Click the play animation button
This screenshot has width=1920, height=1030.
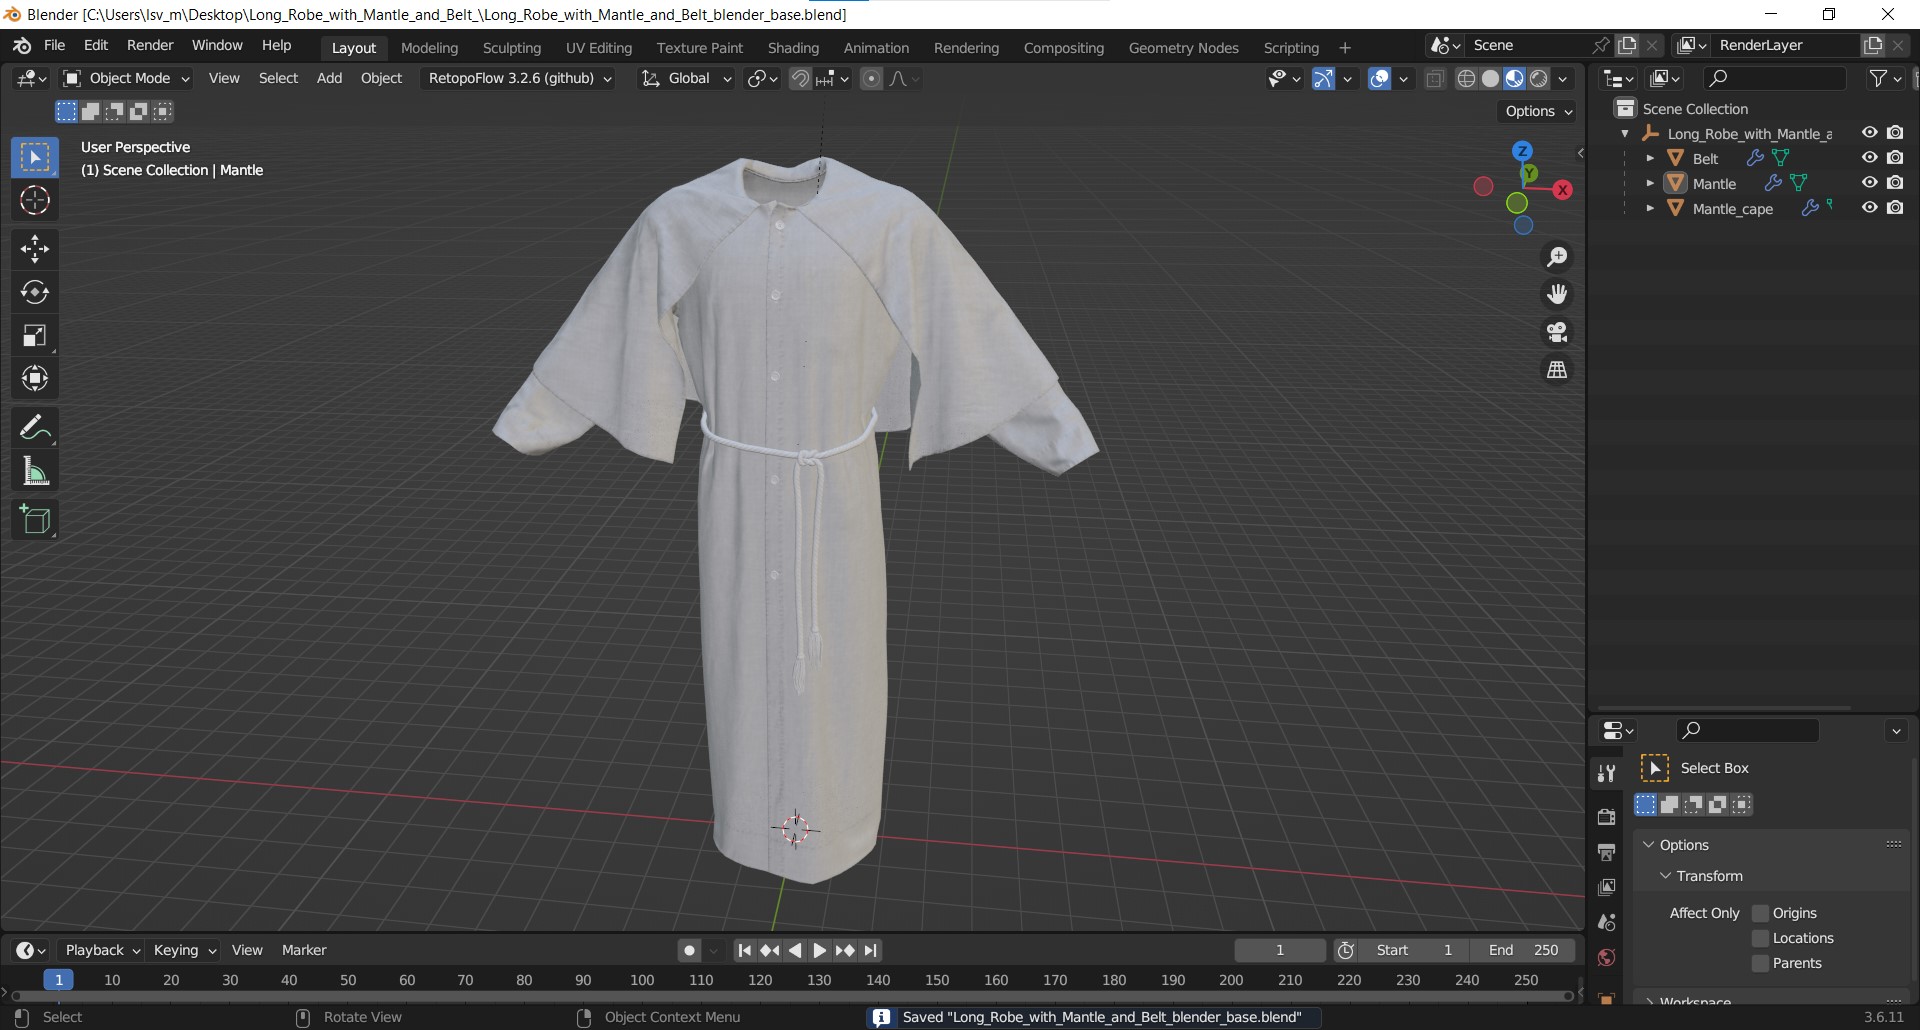point(820,950)
